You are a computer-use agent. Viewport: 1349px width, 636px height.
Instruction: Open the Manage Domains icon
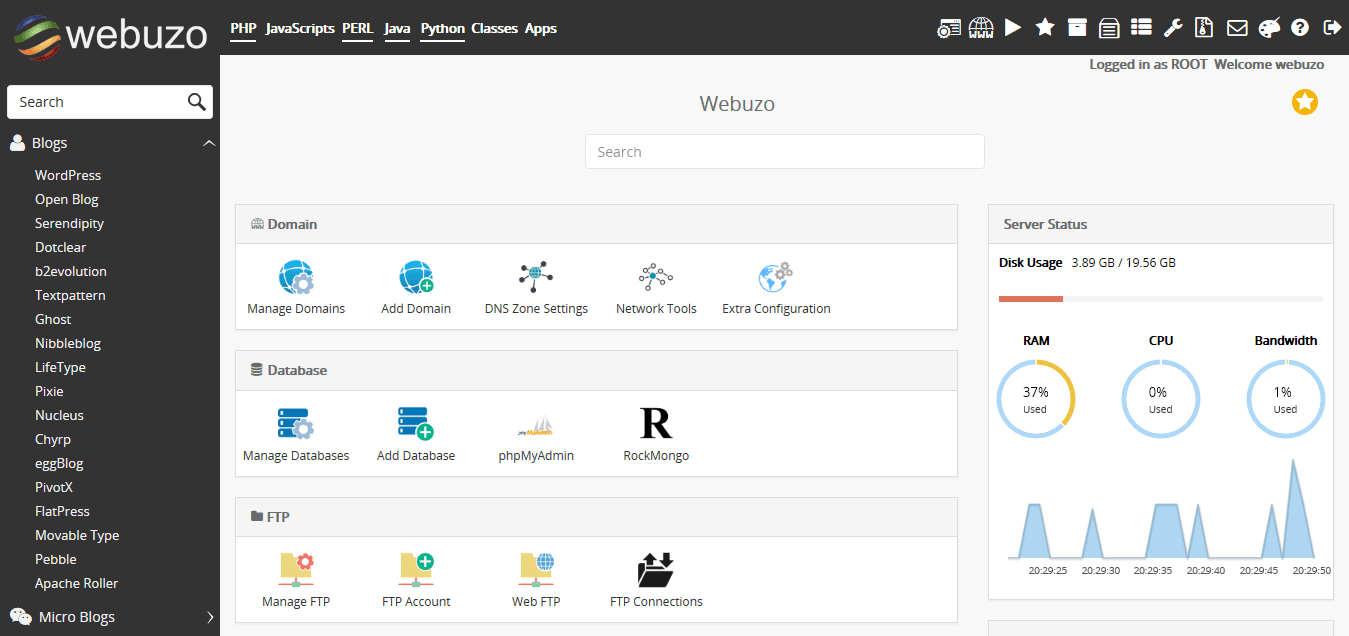pos(296,277)
